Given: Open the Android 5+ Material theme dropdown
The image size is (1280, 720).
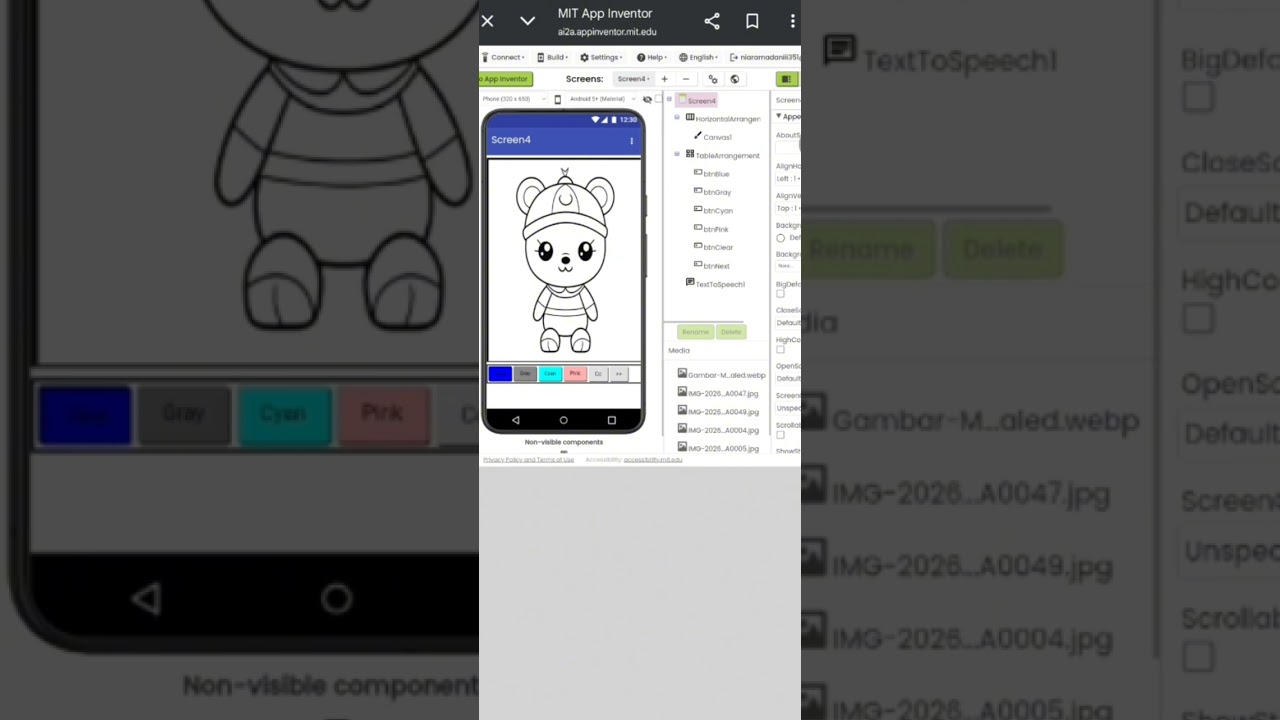Looking at the screenshot, I should pyautogui.click(x=603, y=99).
